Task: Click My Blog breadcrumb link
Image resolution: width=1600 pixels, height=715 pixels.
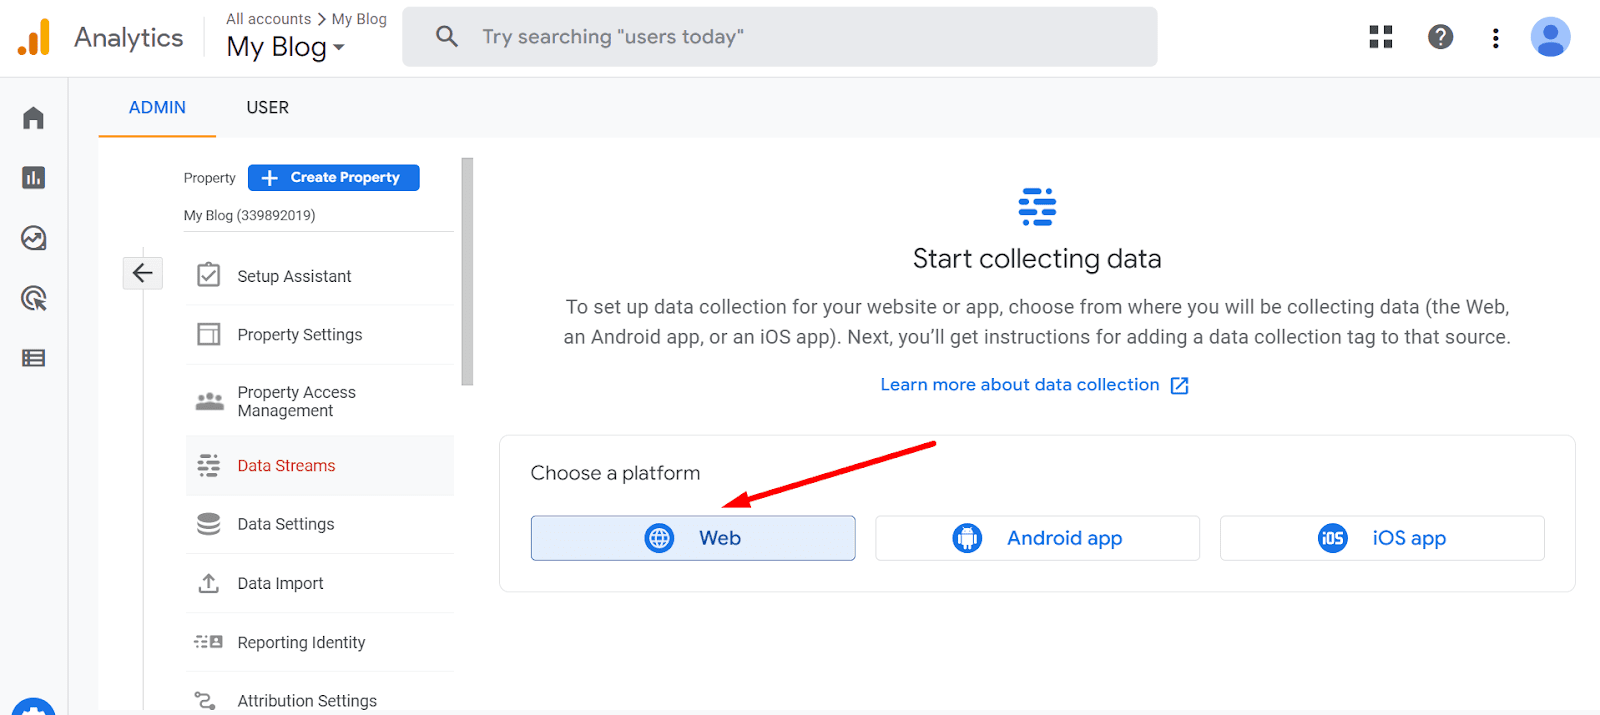Action: [x=359, y=19]
